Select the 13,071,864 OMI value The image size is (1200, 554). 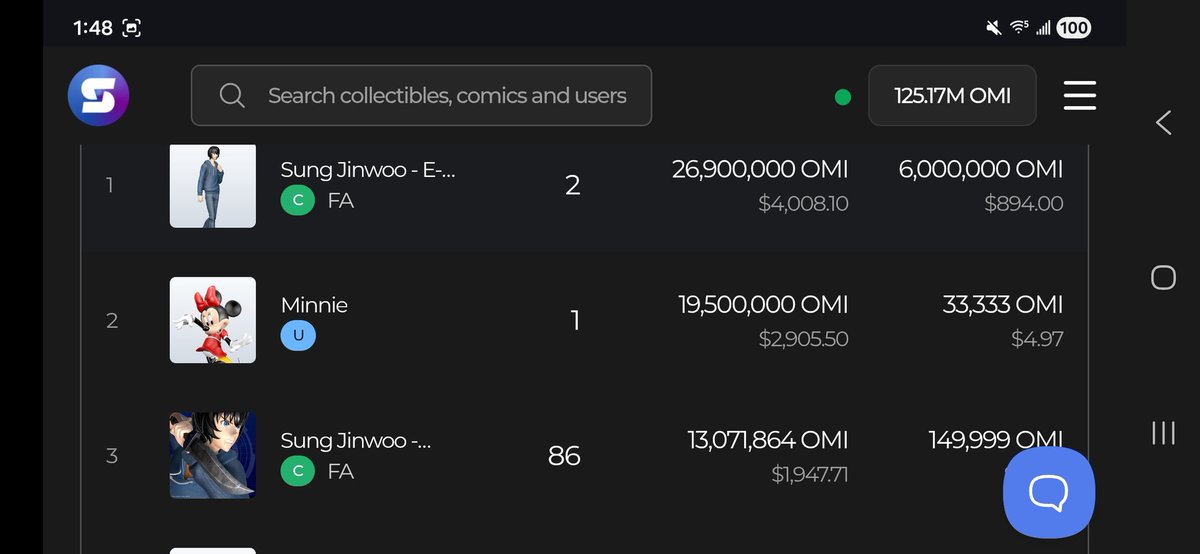[768, 439]
